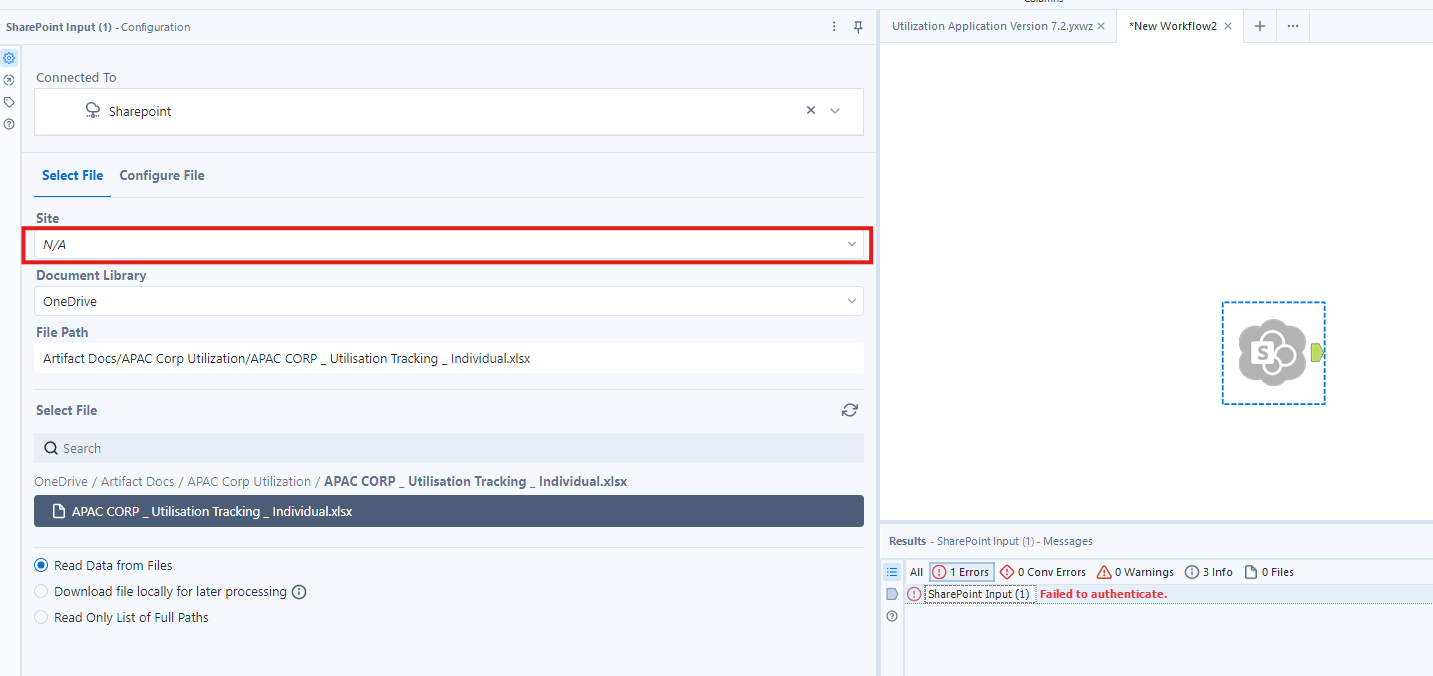The width and height of the screenshot is (1433, 676).
Task: Open the Artifact Docs breadcrumb link
Action: [x=137, y=481]
